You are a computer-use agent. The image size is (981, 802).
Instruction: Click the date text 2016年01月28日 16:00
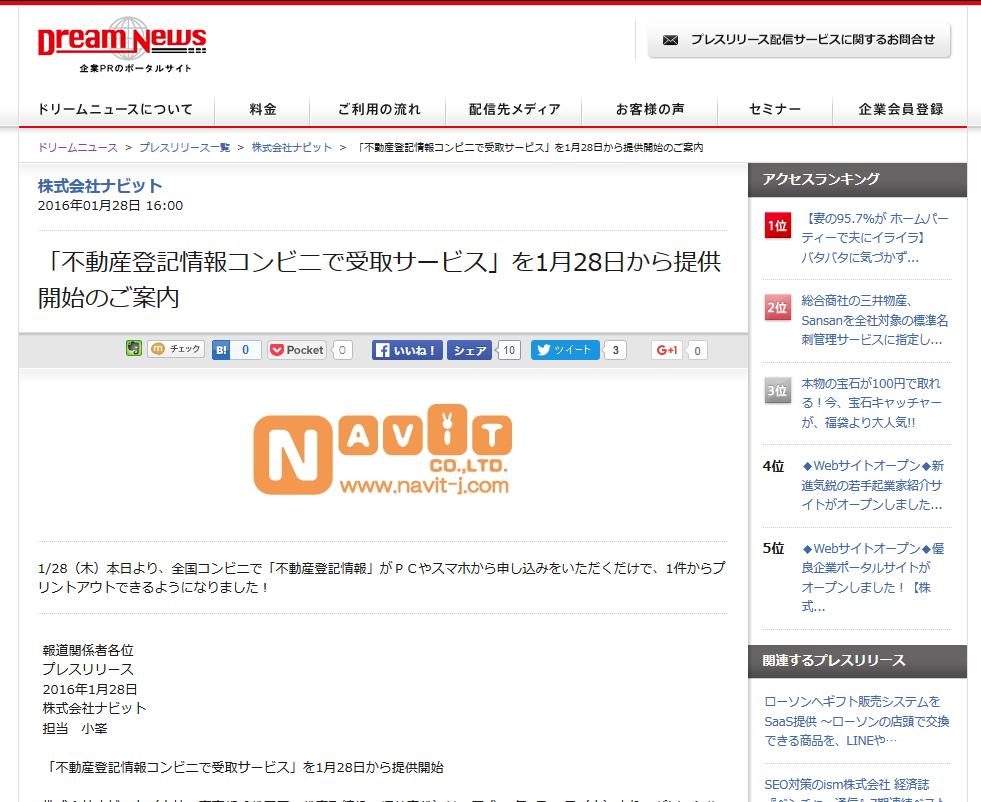110,206
